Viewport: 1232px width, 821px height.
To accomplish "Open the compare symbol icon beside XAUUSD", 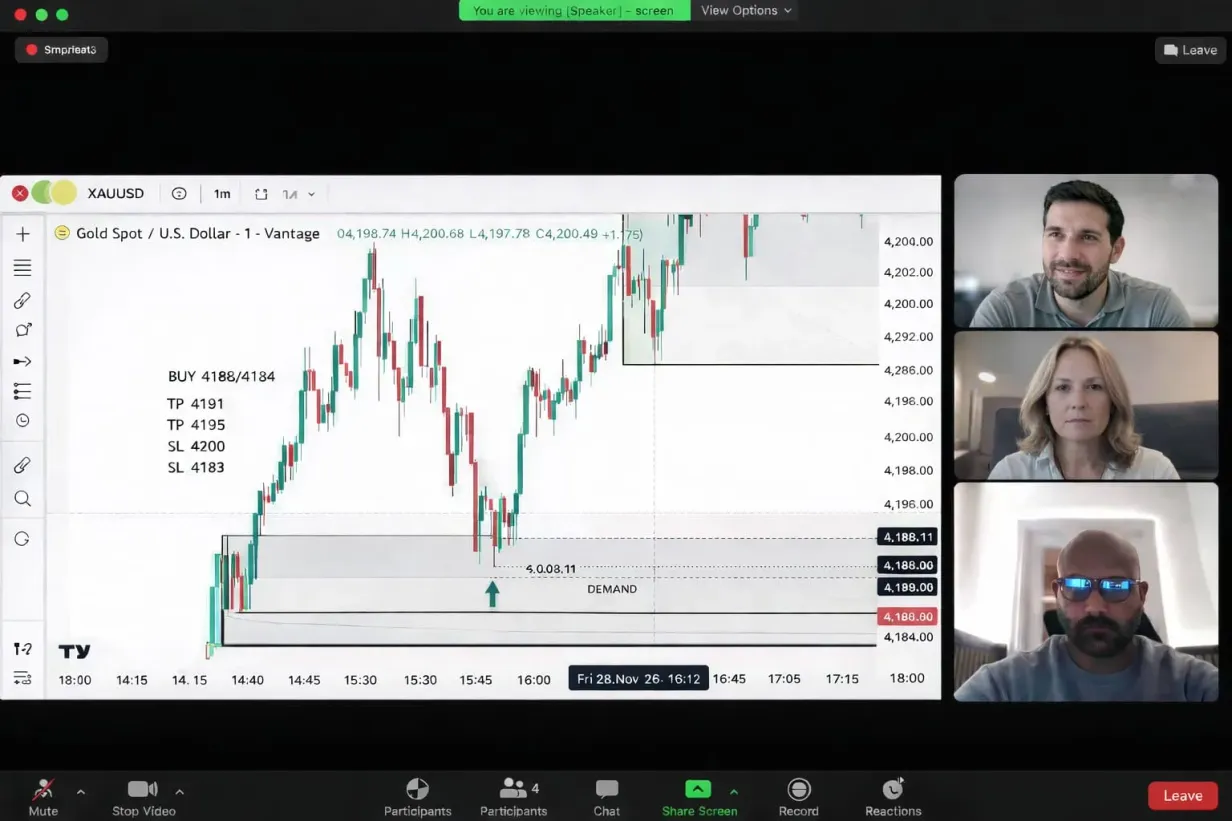I will click(x=179, y=193).
